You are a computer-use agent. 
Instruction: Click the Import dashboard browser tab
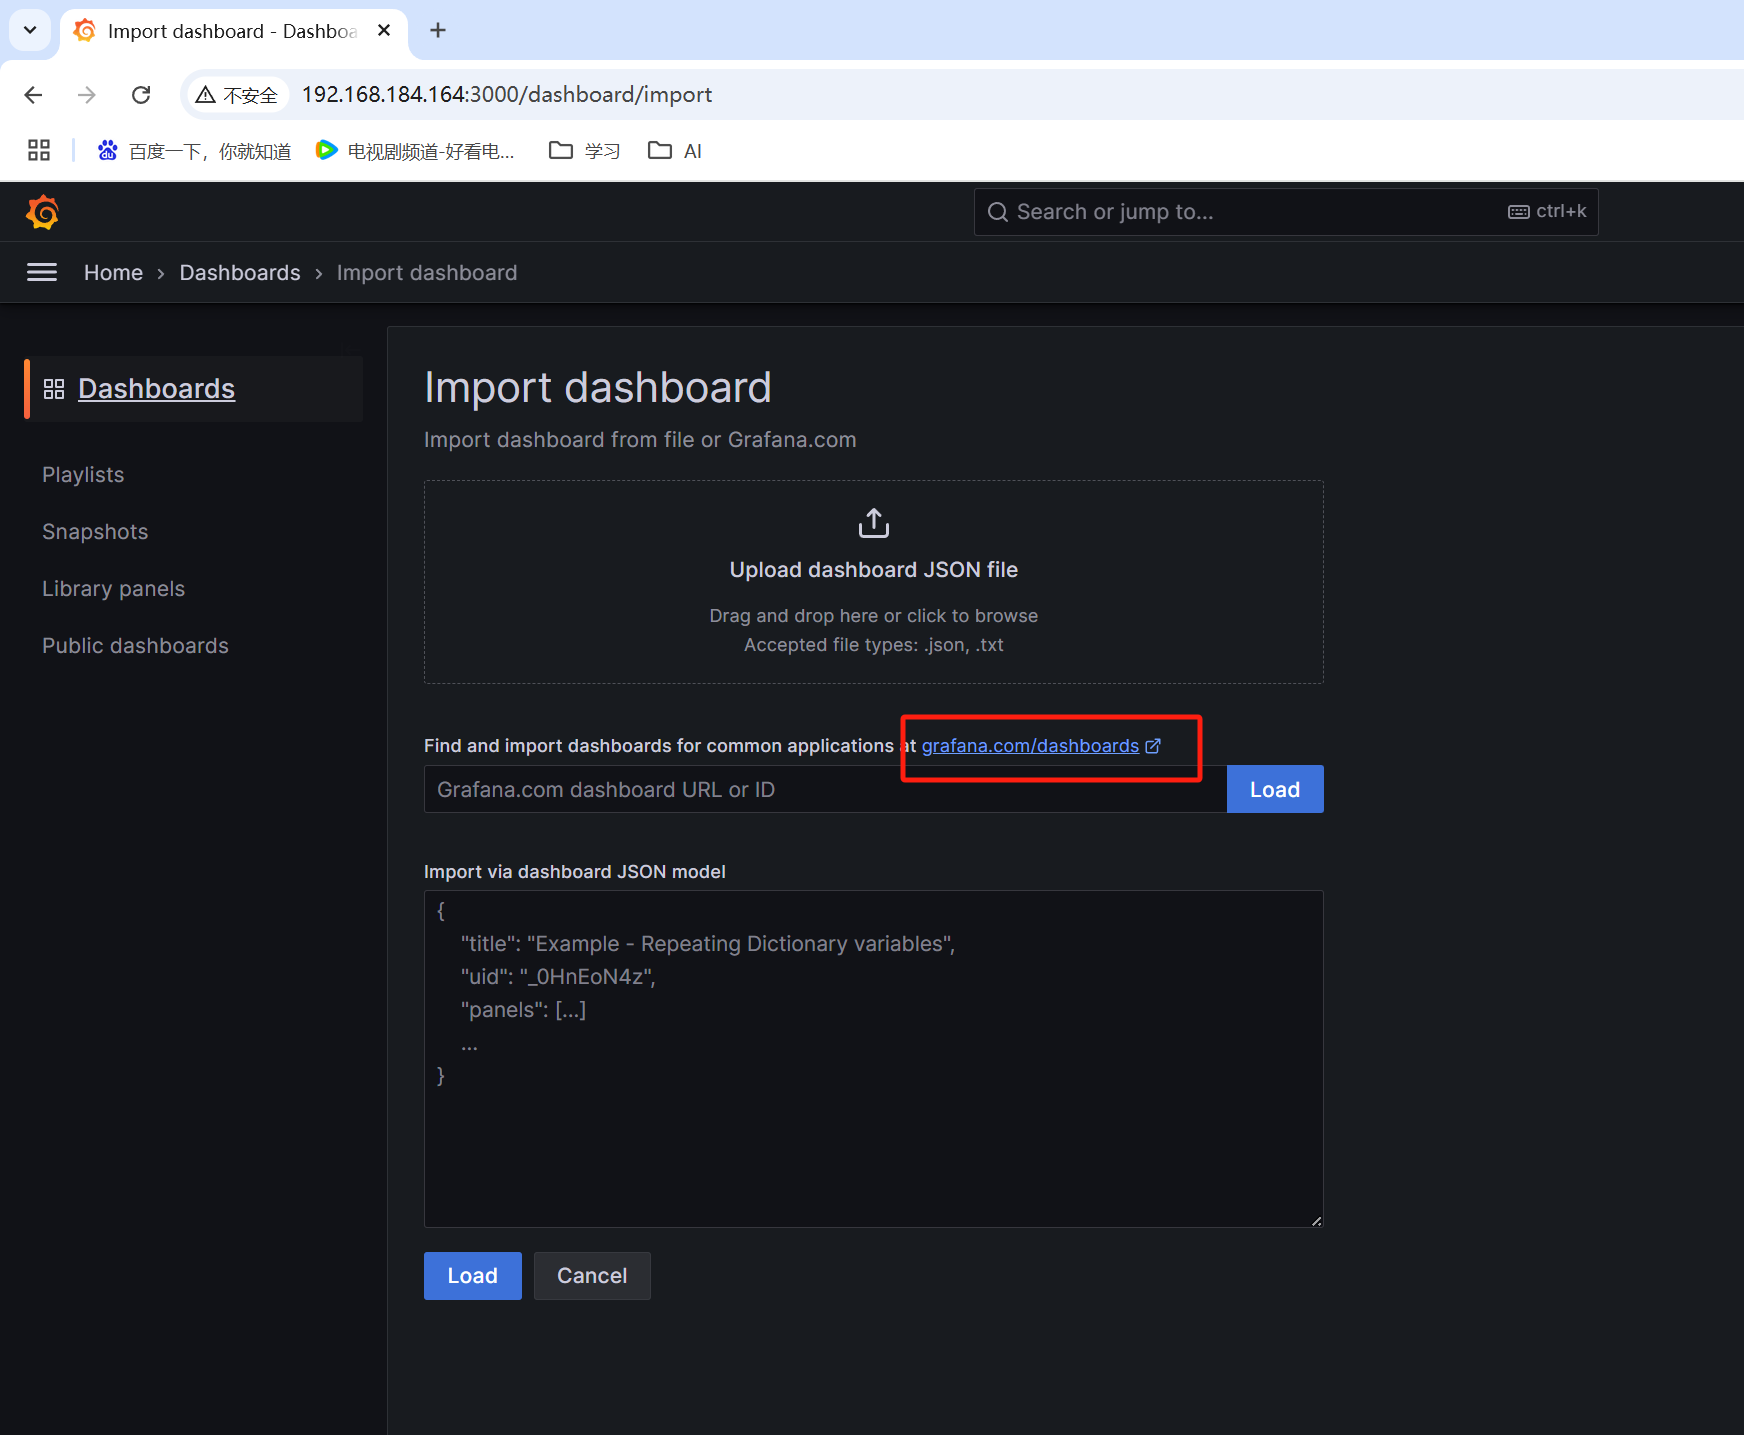[234, 31]
